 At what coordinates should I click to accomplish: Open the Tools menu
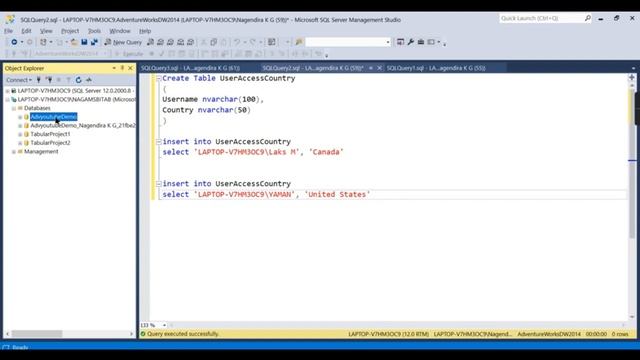[x=94, y=31]
